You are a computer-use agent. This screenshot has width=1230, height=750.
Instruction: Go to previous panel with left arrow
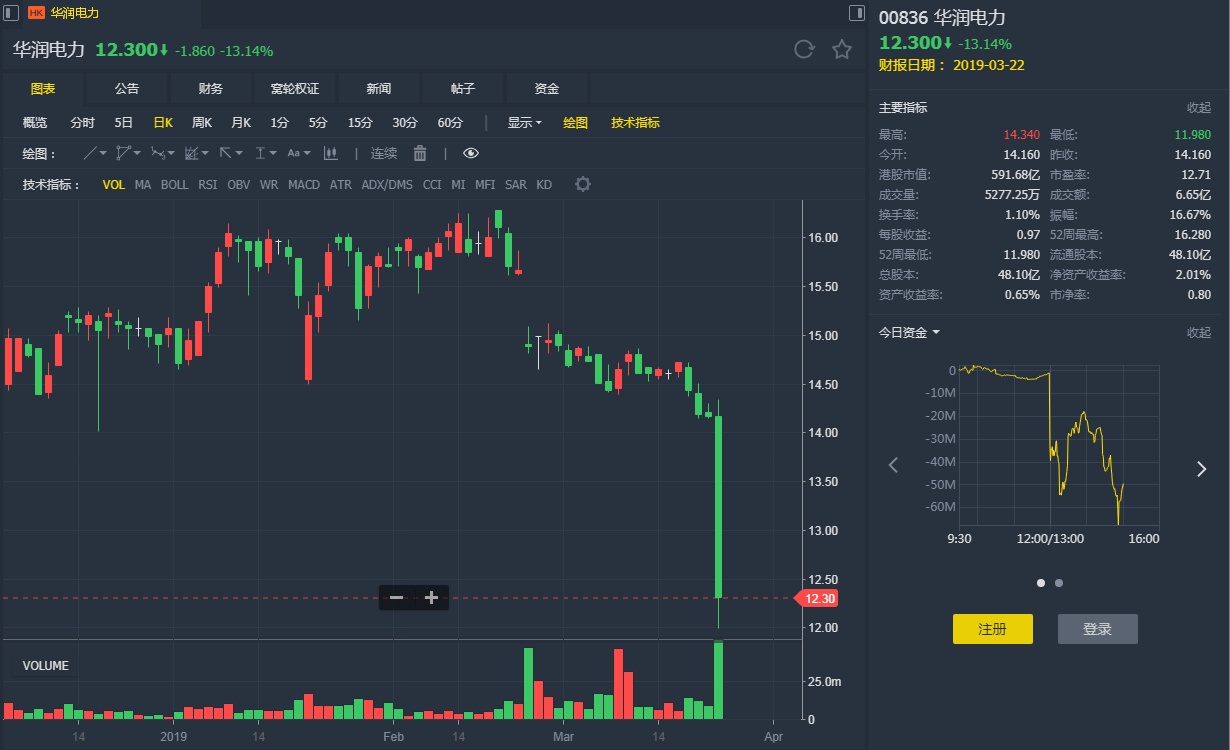(894, 465)
